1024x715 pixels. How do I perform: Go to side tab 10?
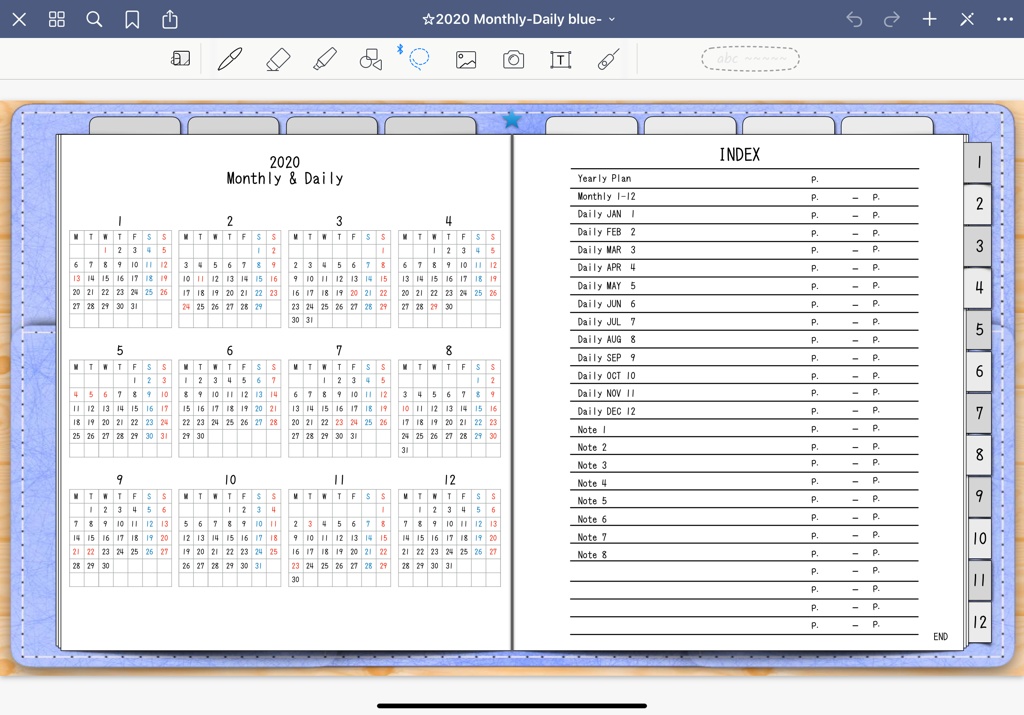point(978,538)
